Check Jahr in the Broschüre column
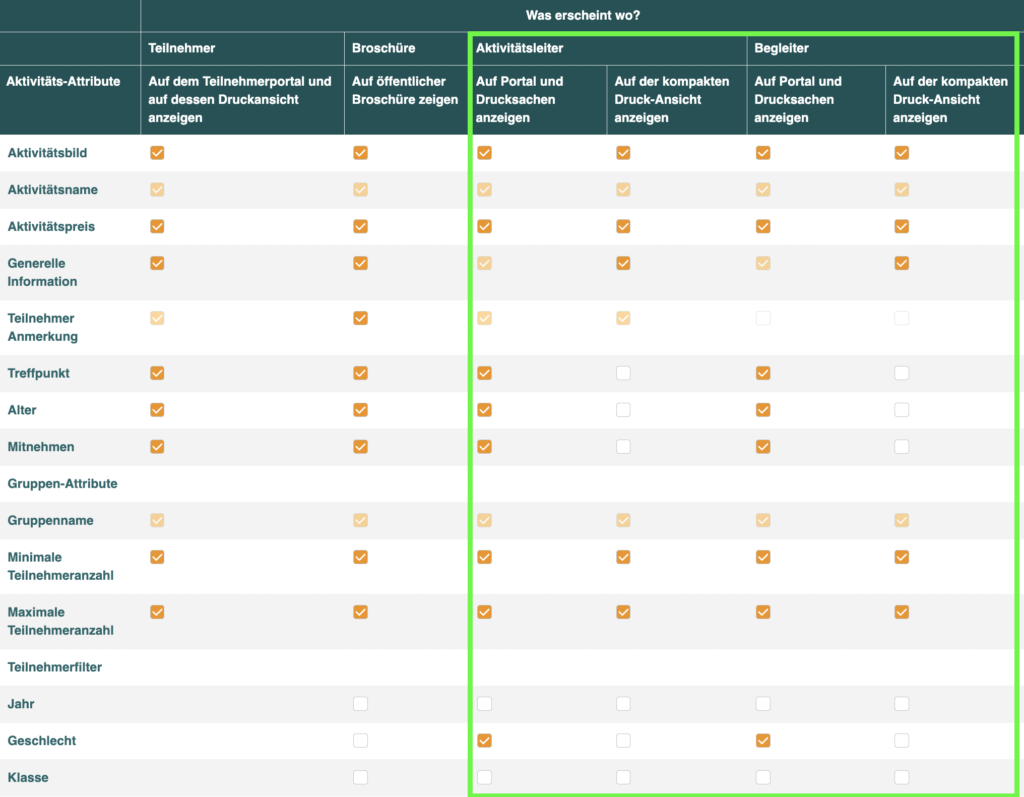 [360, 704]
